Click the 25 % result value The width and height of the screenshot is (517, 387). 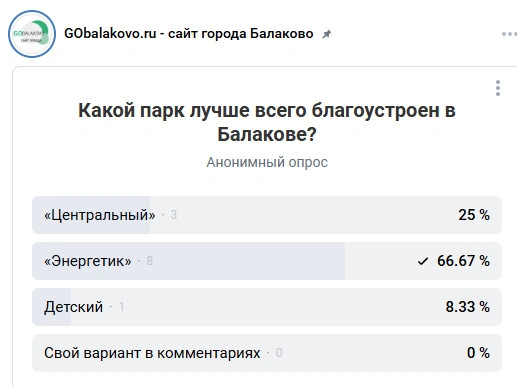click(474, 215)
